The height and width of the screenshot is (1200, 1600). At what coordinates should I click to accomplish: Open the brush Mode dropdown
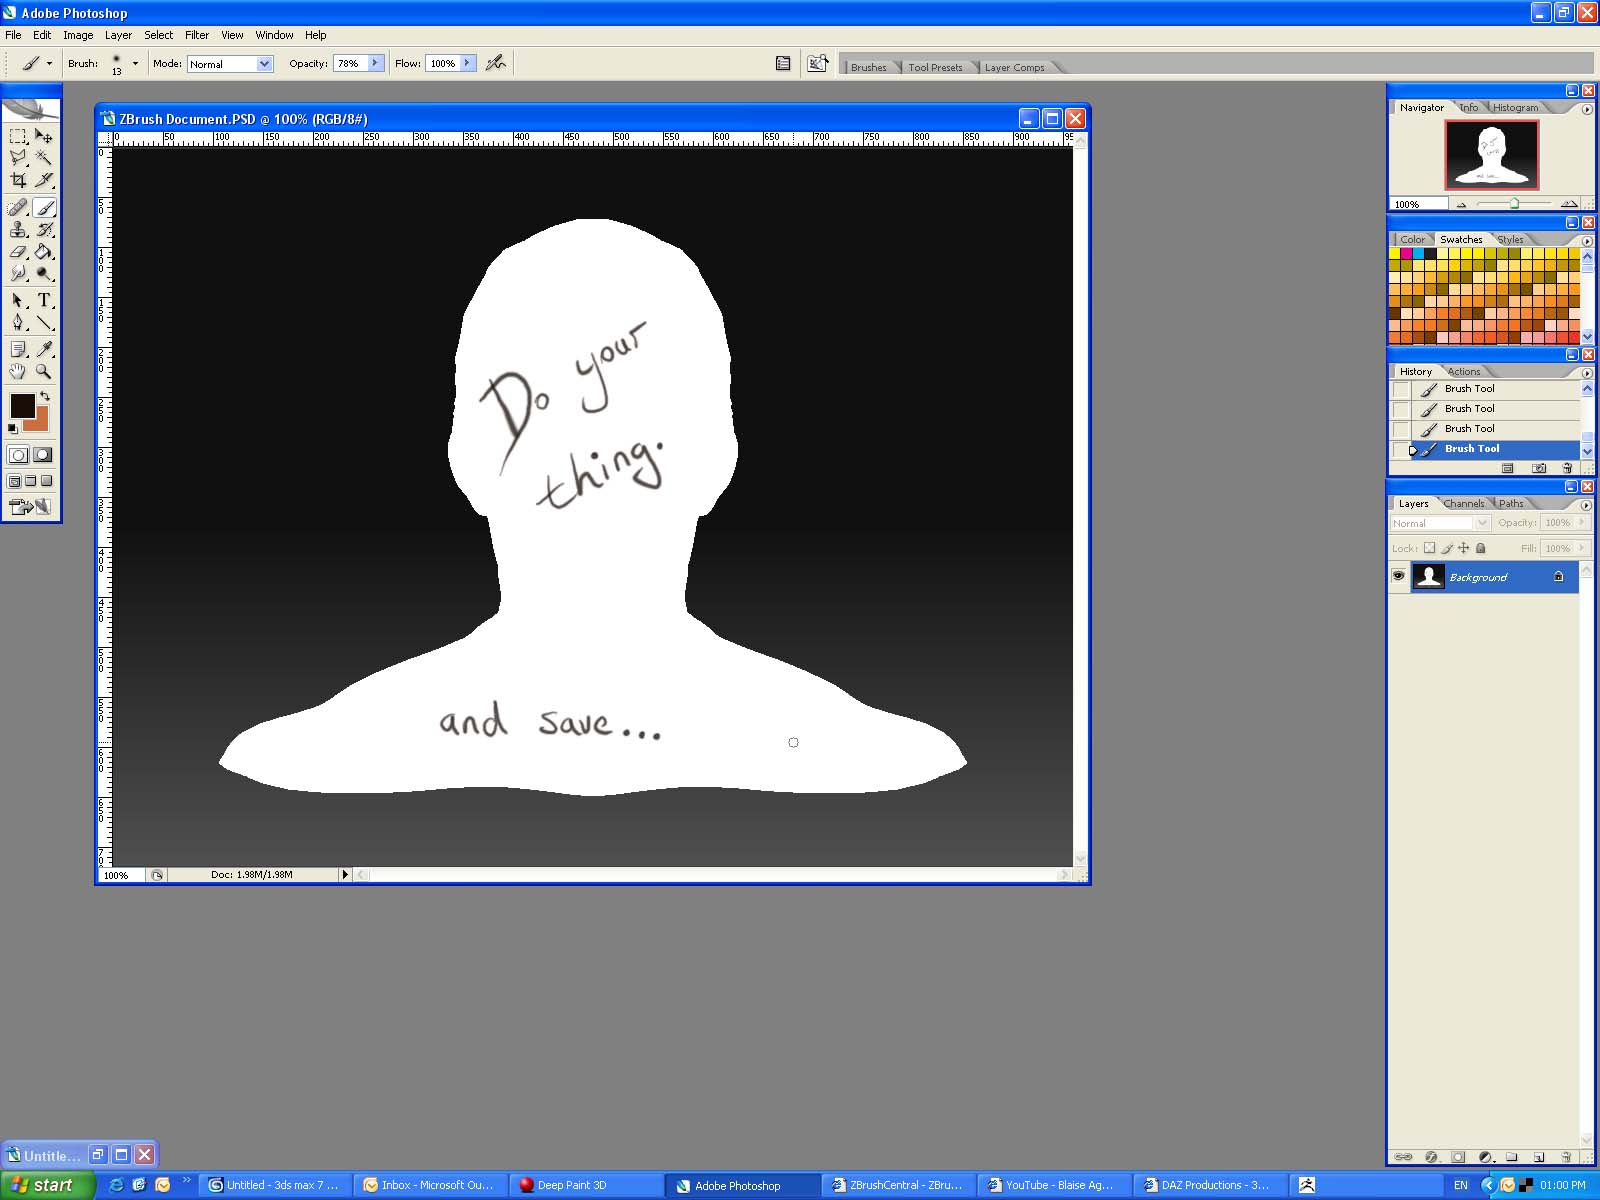click(x=264, y=63)
